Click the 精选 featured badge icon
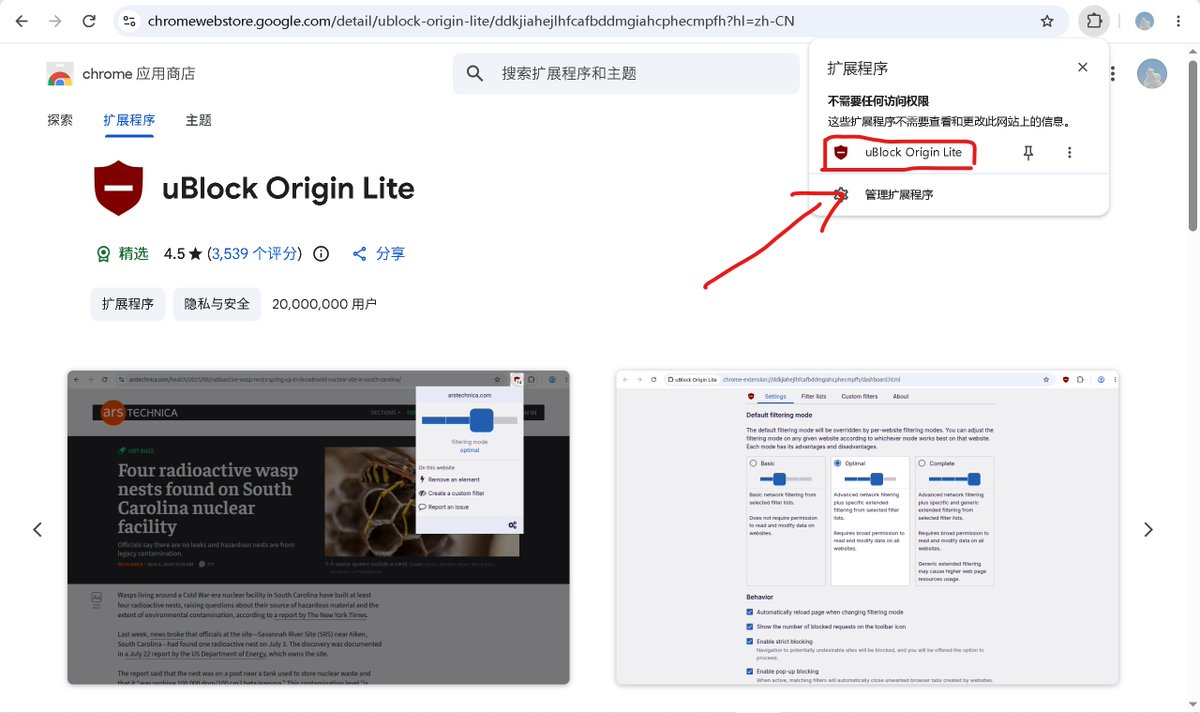Image resolution: width=1200 pixels, height=713 pixels. (x=103, y=254)
